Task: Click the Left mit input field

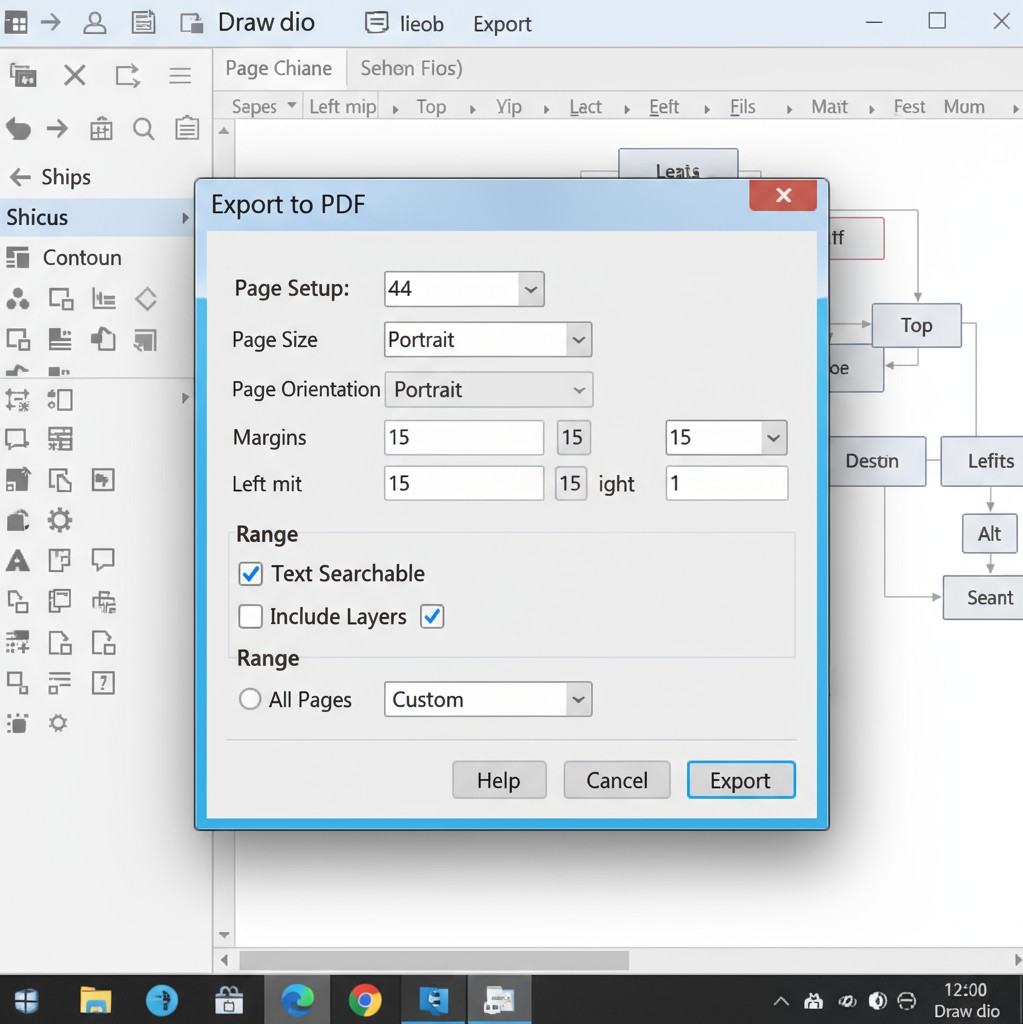Action: click(x=463, y=484)
